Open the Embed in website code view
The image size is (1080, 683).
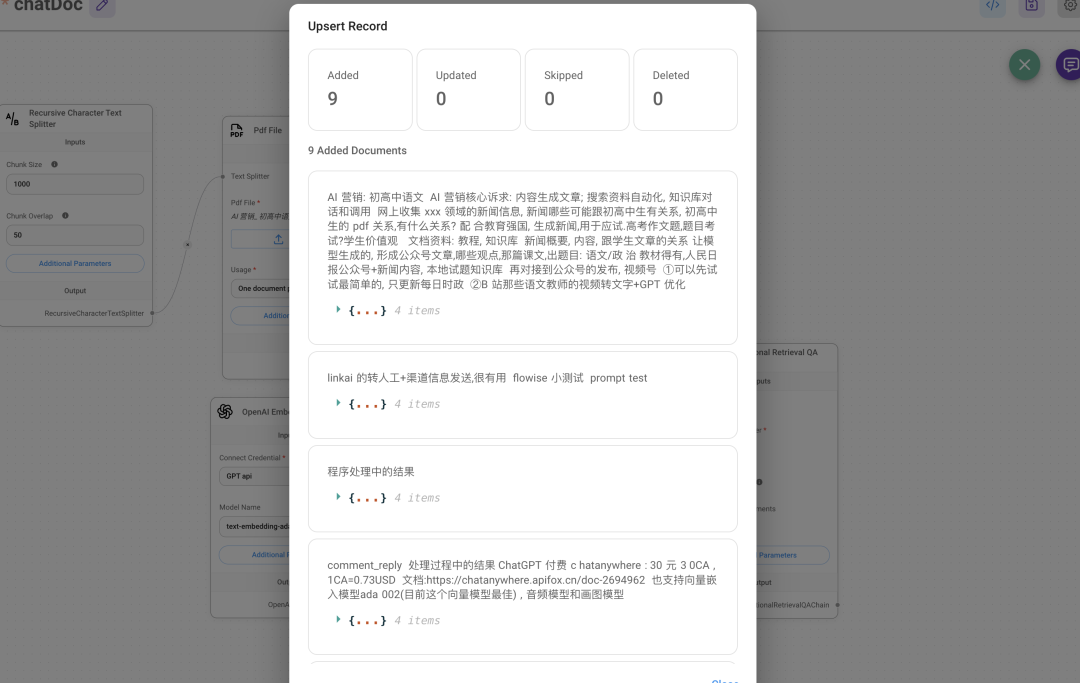click(x=993, y=6)
